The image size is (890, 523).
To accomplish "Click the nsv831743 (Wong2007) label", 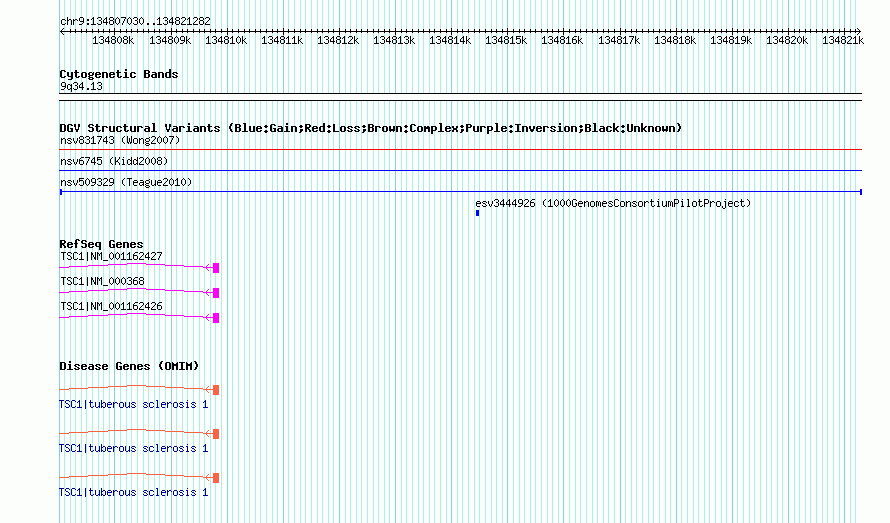I will (x=120, y=140).
